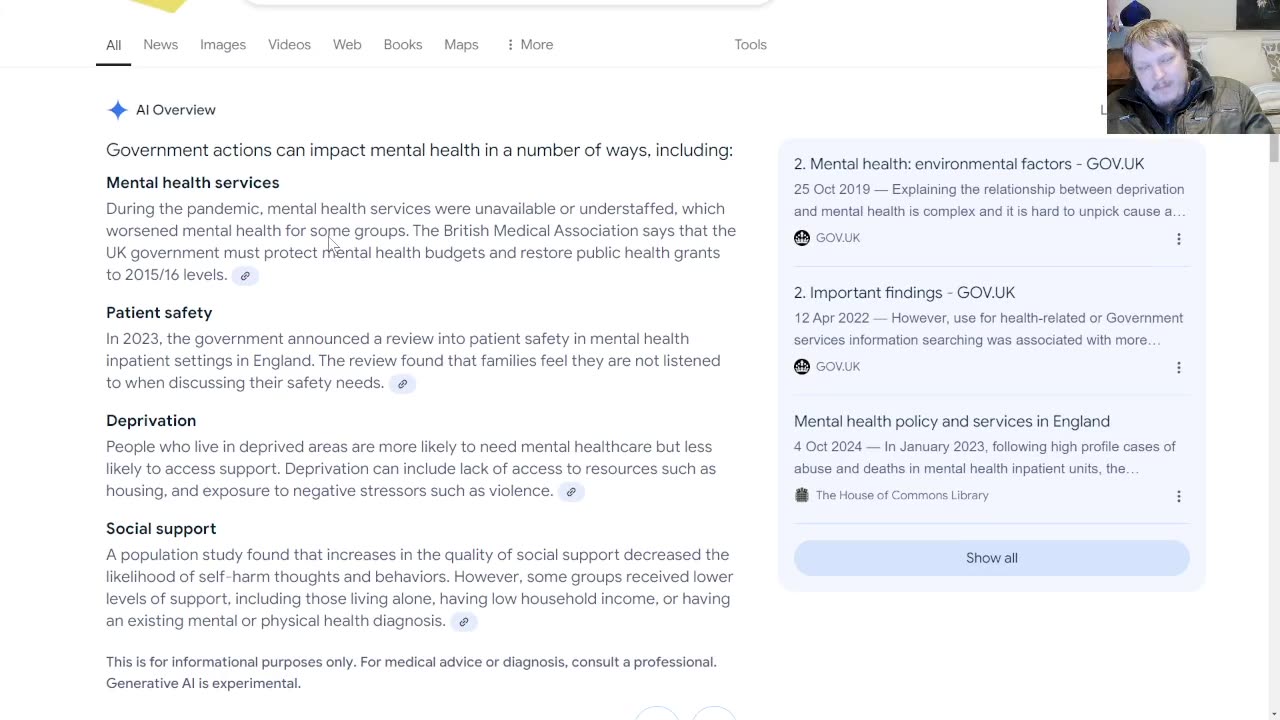Open source link after Patient safety paragraph
Viewport: 1280px width, 720px height.
coord(402,384)
